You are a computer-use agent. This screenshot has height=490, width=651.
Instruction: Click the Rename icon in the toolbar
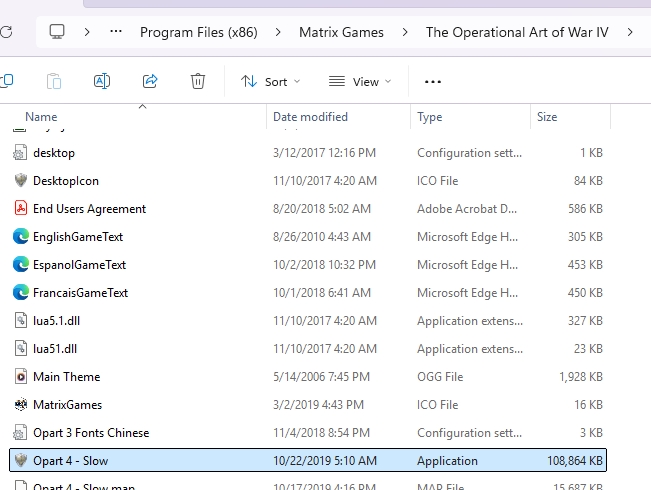coord(102,81)
